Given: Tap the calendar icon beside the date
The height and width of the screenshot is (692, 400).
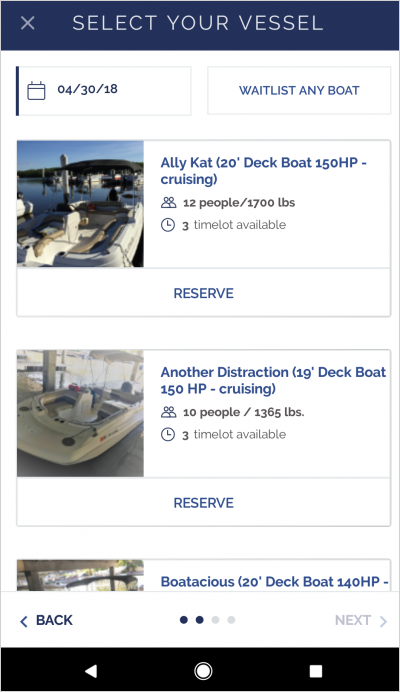Looking at the screenshot, I should pos(36,90).
